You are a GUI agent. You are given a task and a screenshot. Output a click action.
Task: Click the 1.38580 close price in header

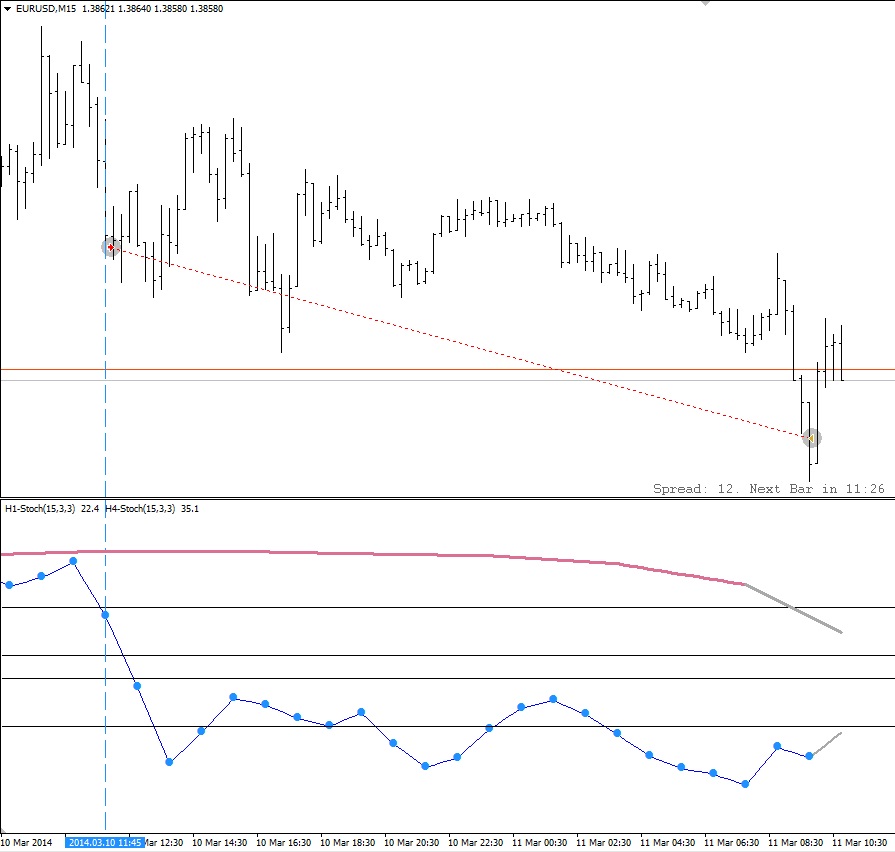(x=206, y=9)
